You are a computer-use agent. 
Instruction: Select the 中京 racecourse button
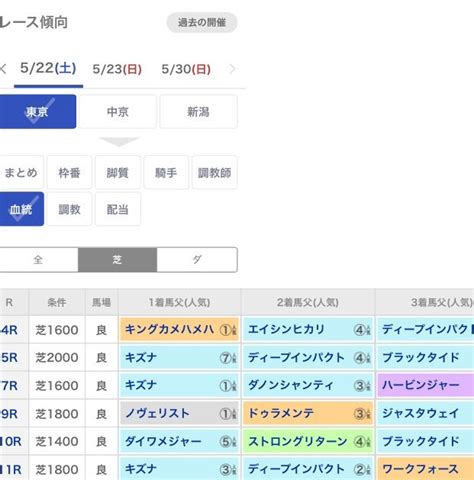pos(118,112)
